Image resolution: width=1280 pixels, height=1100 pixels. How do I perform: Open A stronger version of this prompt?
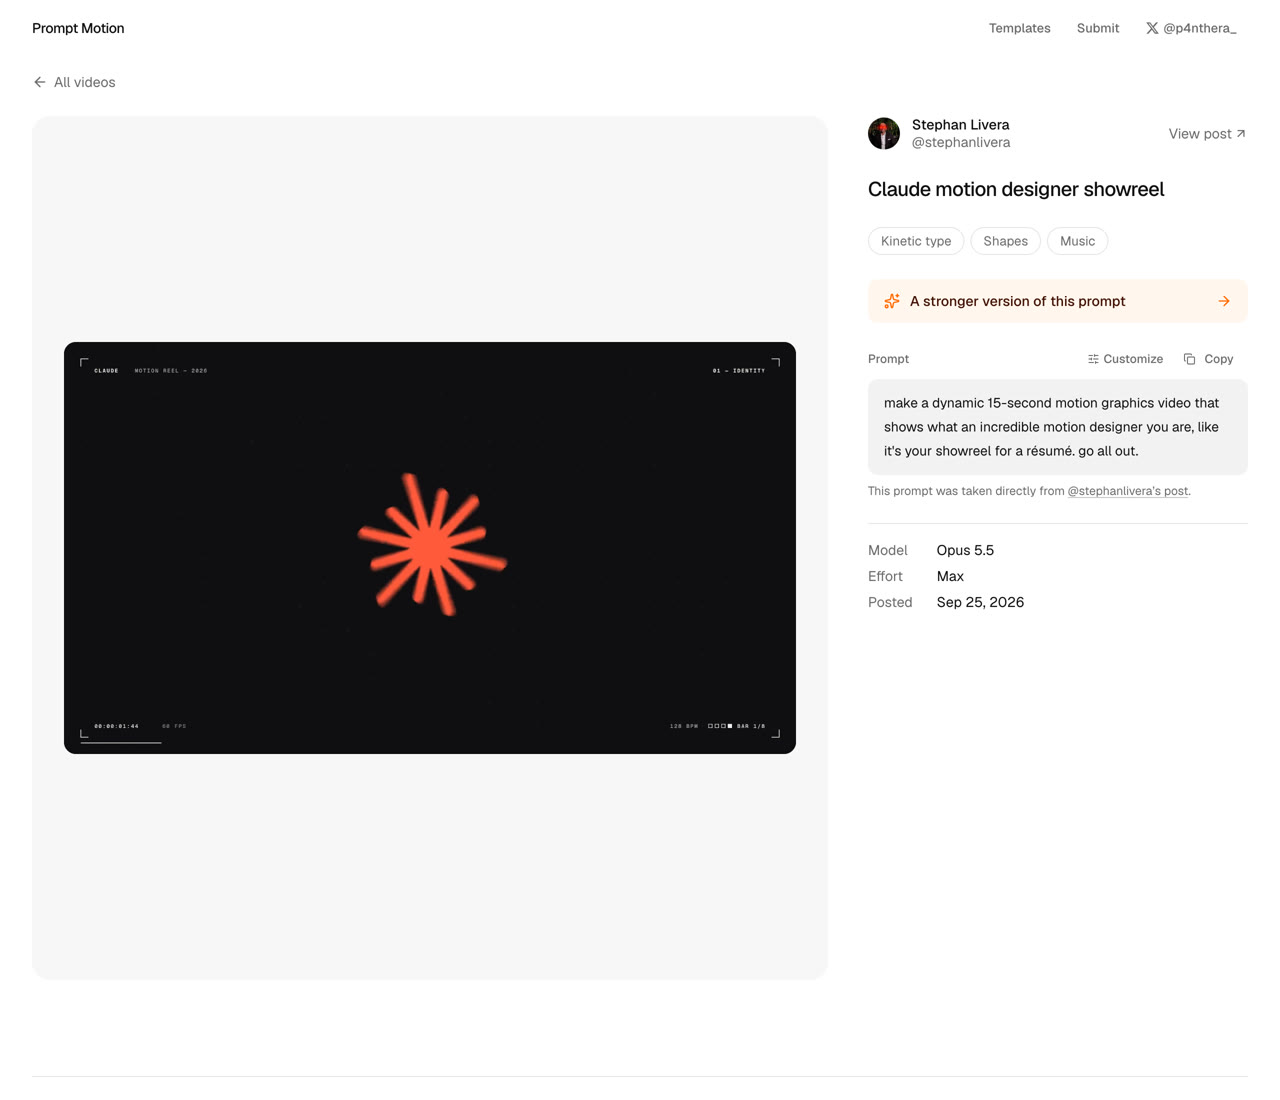click(1058, 301)
